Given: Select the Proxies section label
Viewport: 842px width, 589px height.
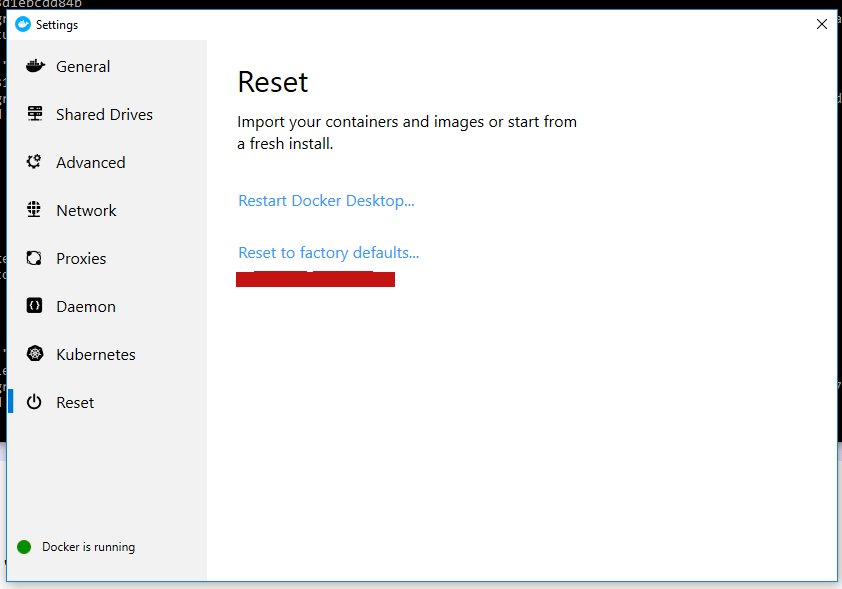Looking at the screenshot, I should [81, 258].
